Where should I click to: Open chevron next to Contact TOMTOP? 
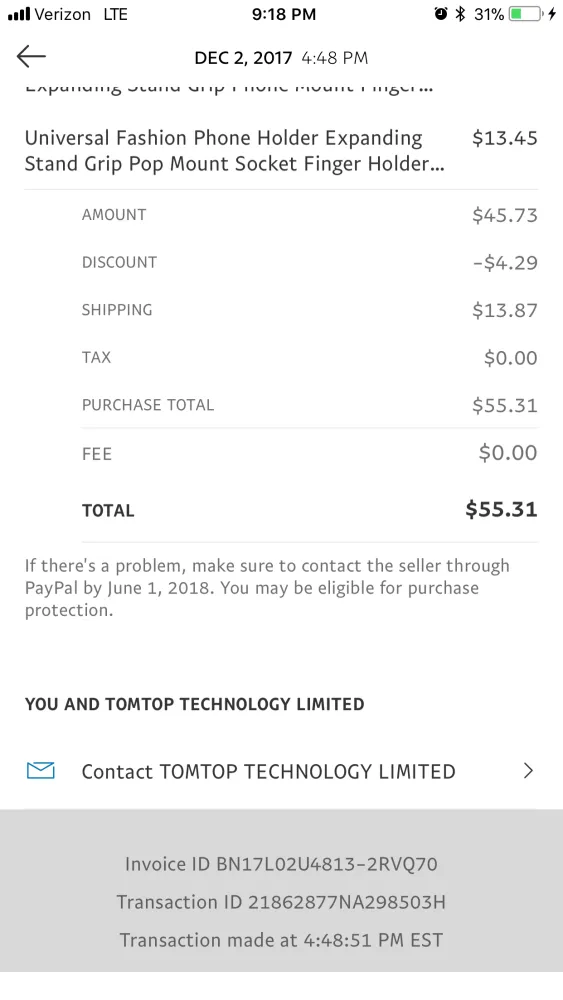click(x=528, y=770)
